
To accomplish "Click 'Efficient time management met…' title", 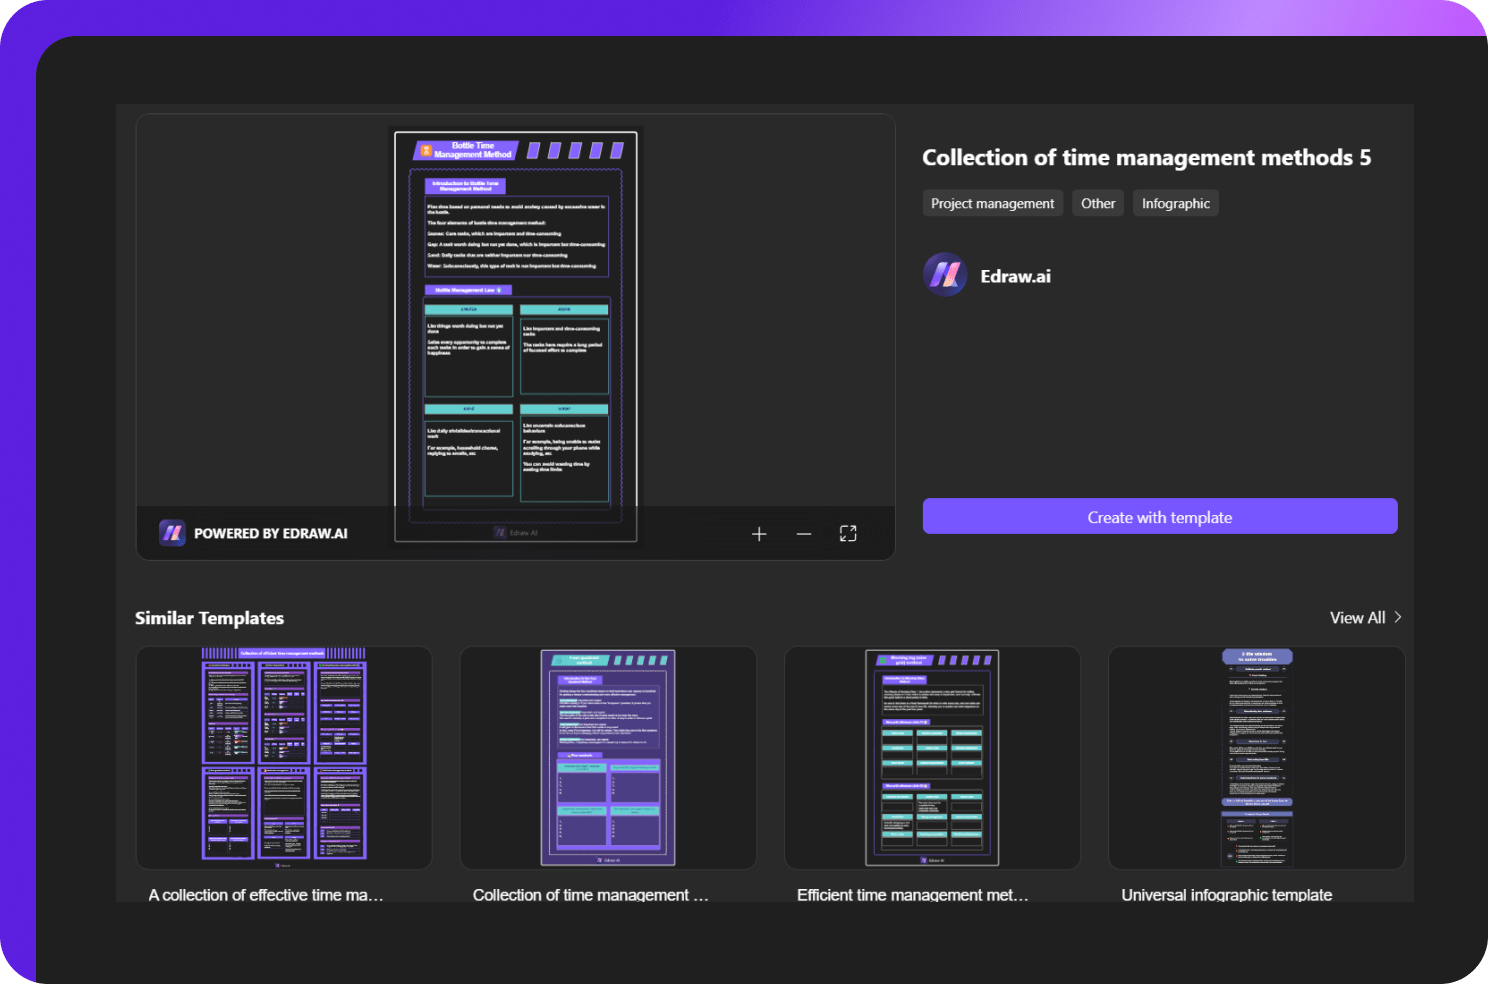I will click(912, 894).
